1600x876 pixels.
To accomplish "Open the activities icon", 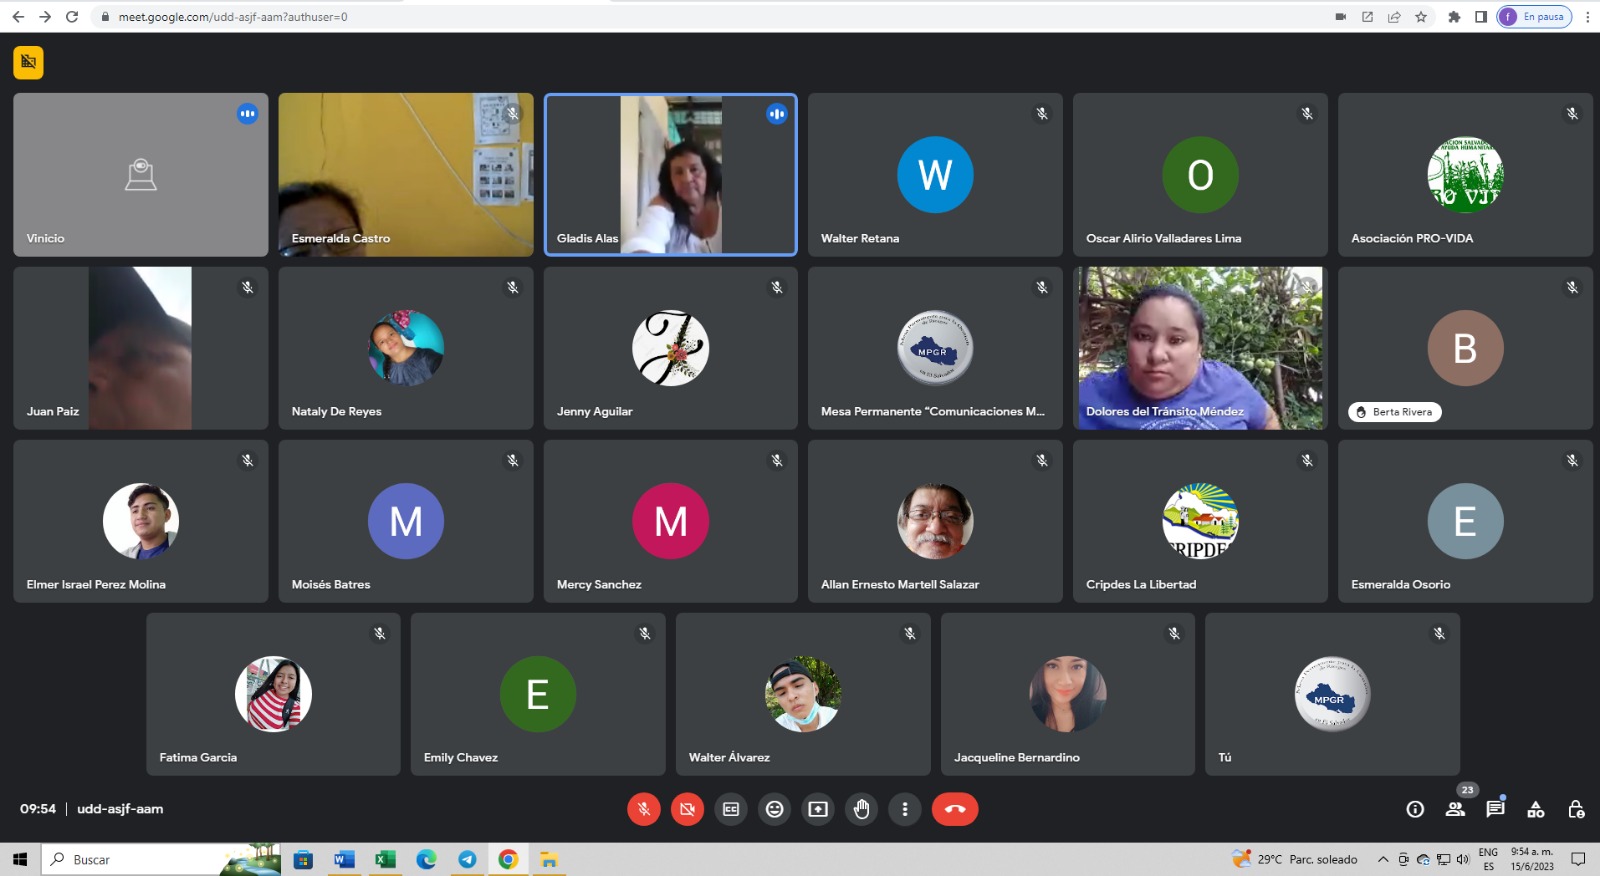I will [1536, 809].
